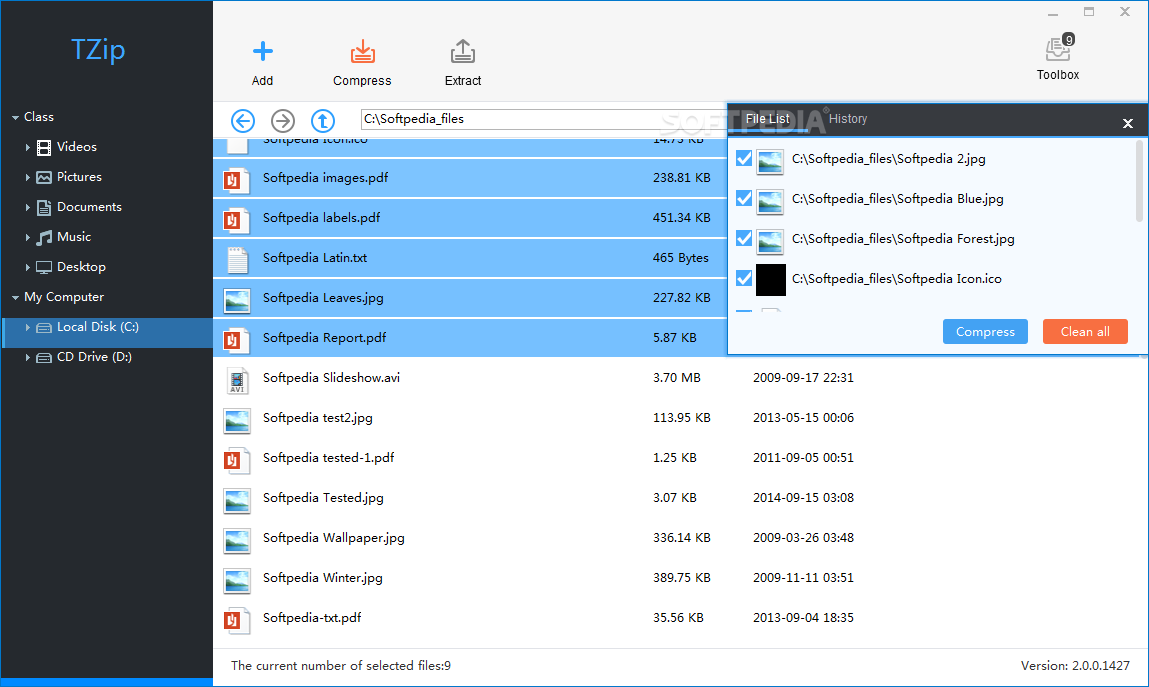
Task: Click the Clean all button
Action: click(1085, 332)
